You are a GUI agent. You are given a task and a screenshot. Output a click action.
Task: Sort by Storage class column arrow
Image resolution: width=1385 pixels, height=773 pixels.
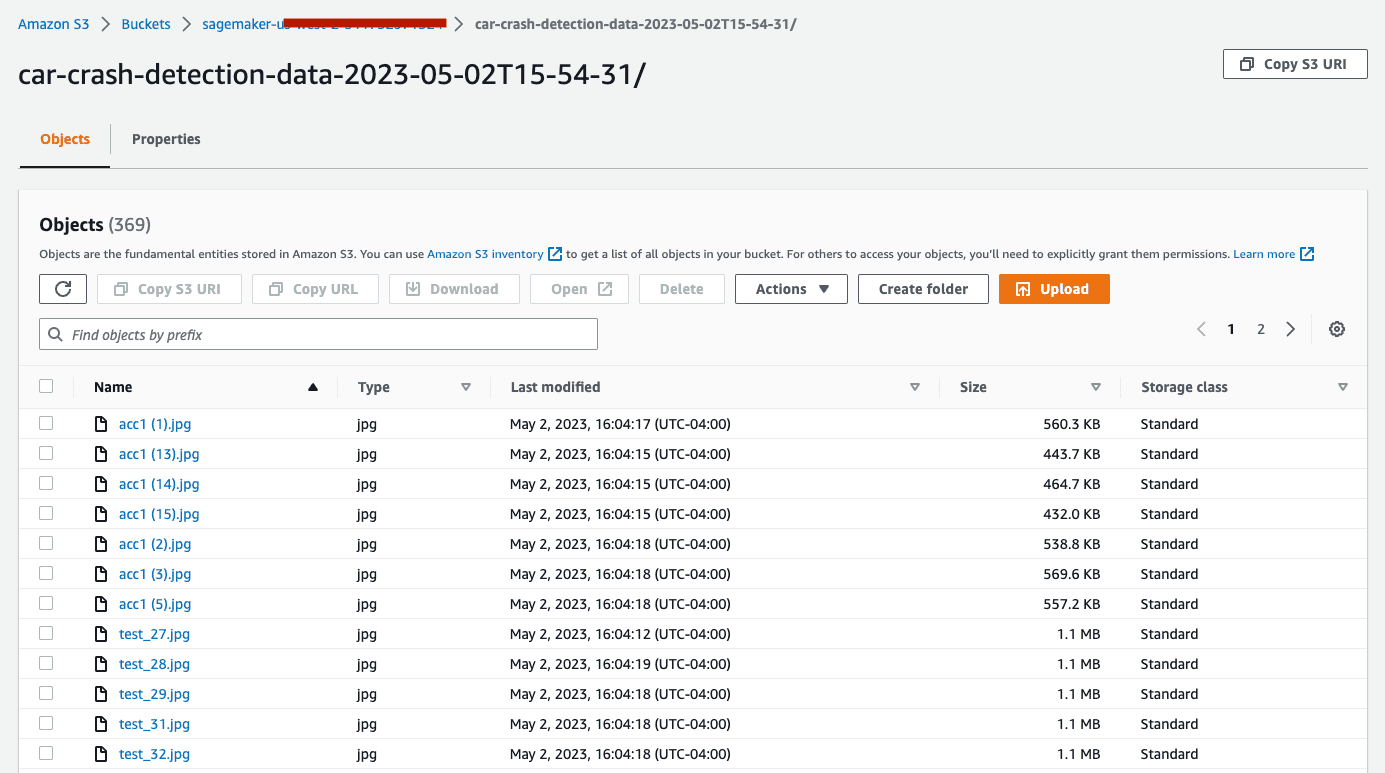pos(1343,387)
